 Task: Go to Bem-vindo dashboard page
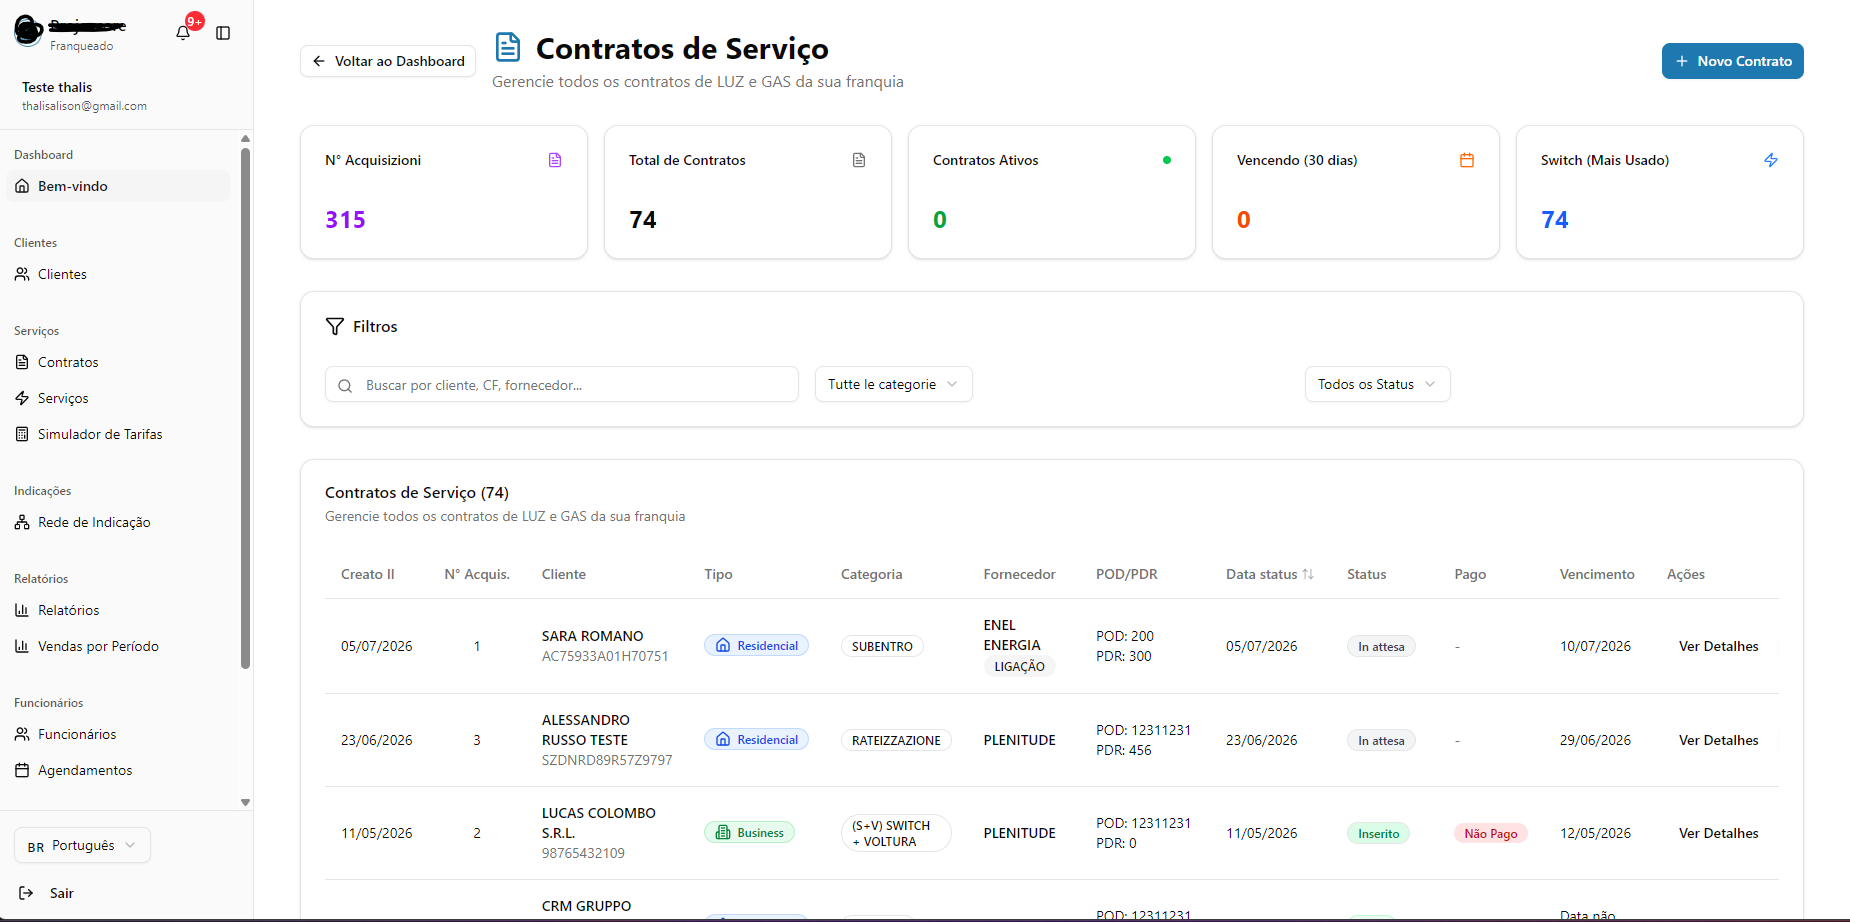pos(118,186)
